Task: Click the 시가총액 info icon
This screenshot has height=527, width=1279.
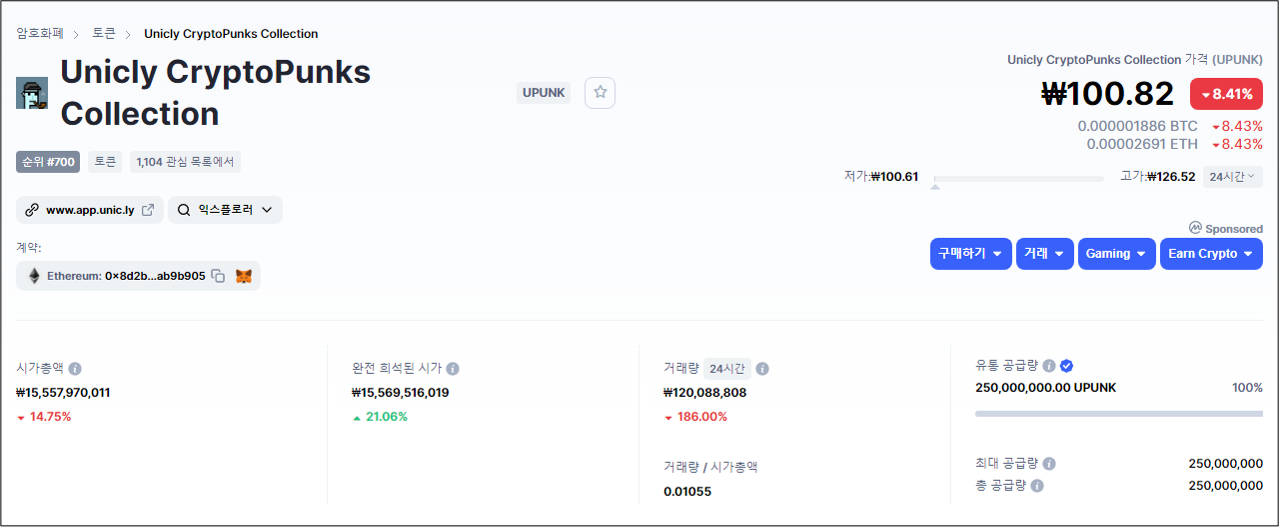Action: click(75, 368)
